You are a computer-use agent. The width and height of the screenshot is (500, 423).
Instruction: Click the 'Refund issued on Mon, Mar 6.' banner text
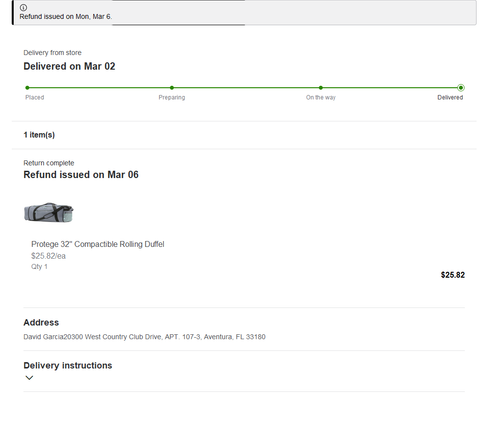[x=66, y=17]
